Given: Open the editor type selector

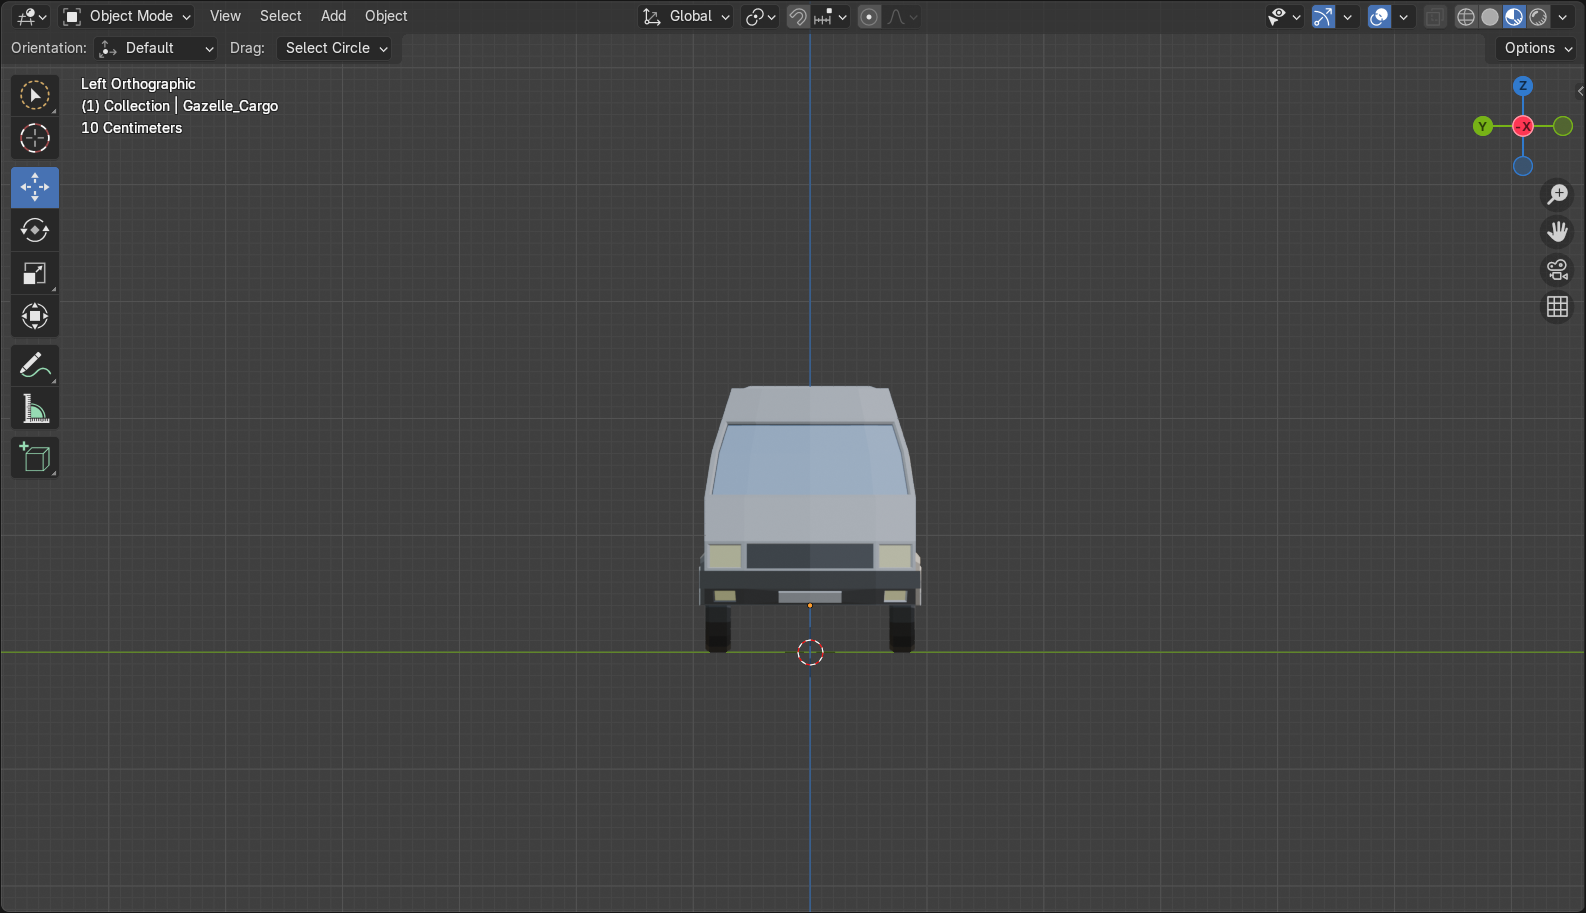Looking at the screenshot, I should [32, 16].
